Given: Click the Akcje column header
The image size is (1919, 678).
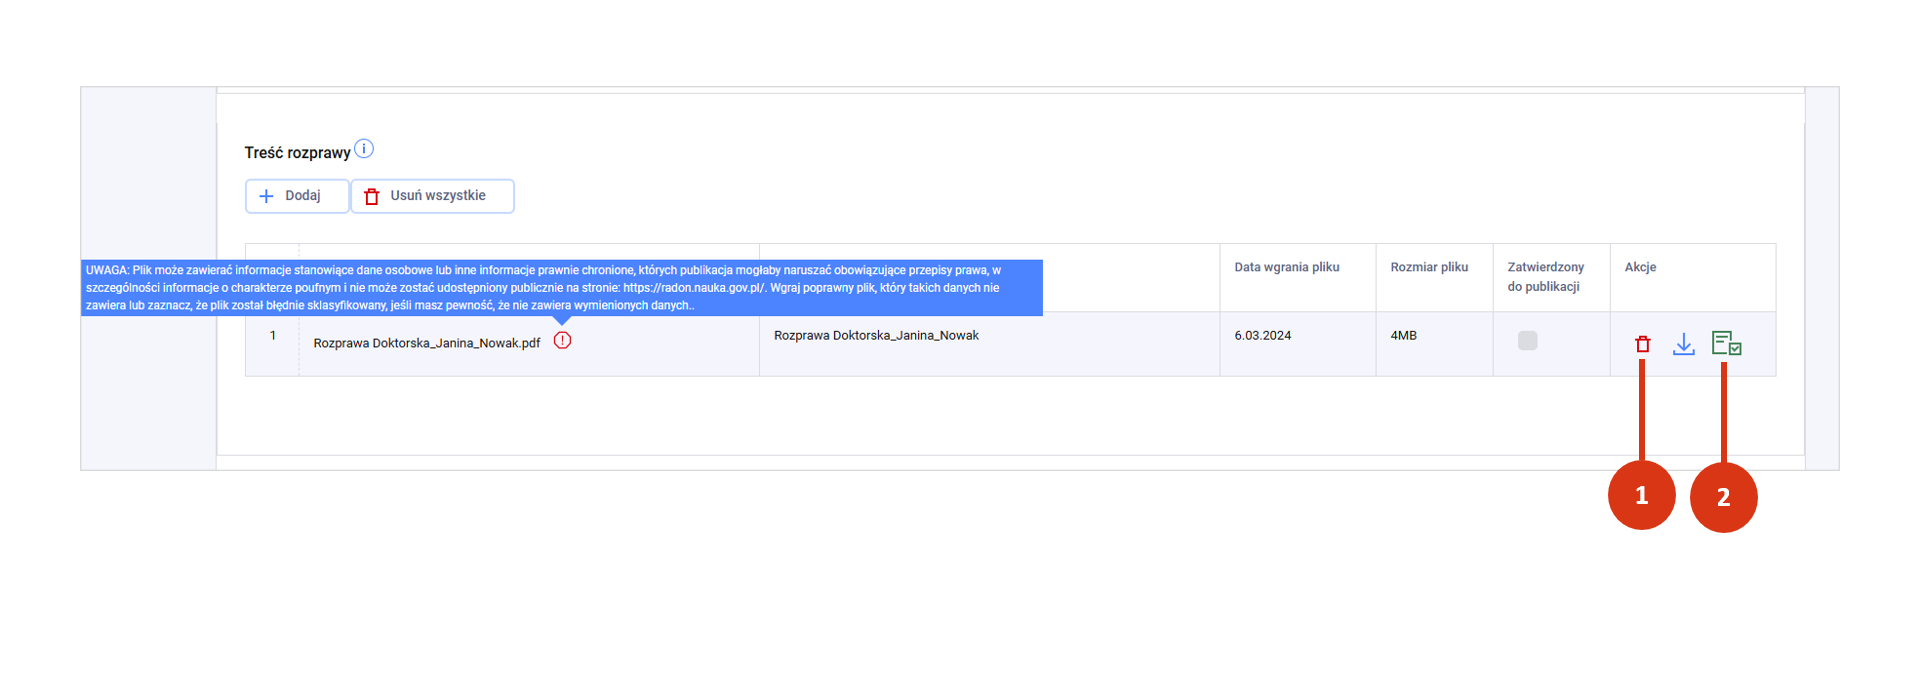Looking at the screenshot, I should [x=1640, y=267].
